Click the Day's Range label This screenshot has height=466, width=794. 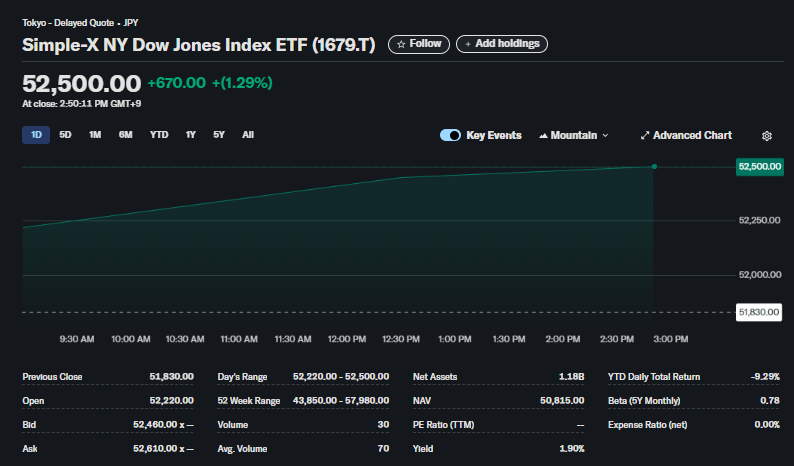pos(242,377)
